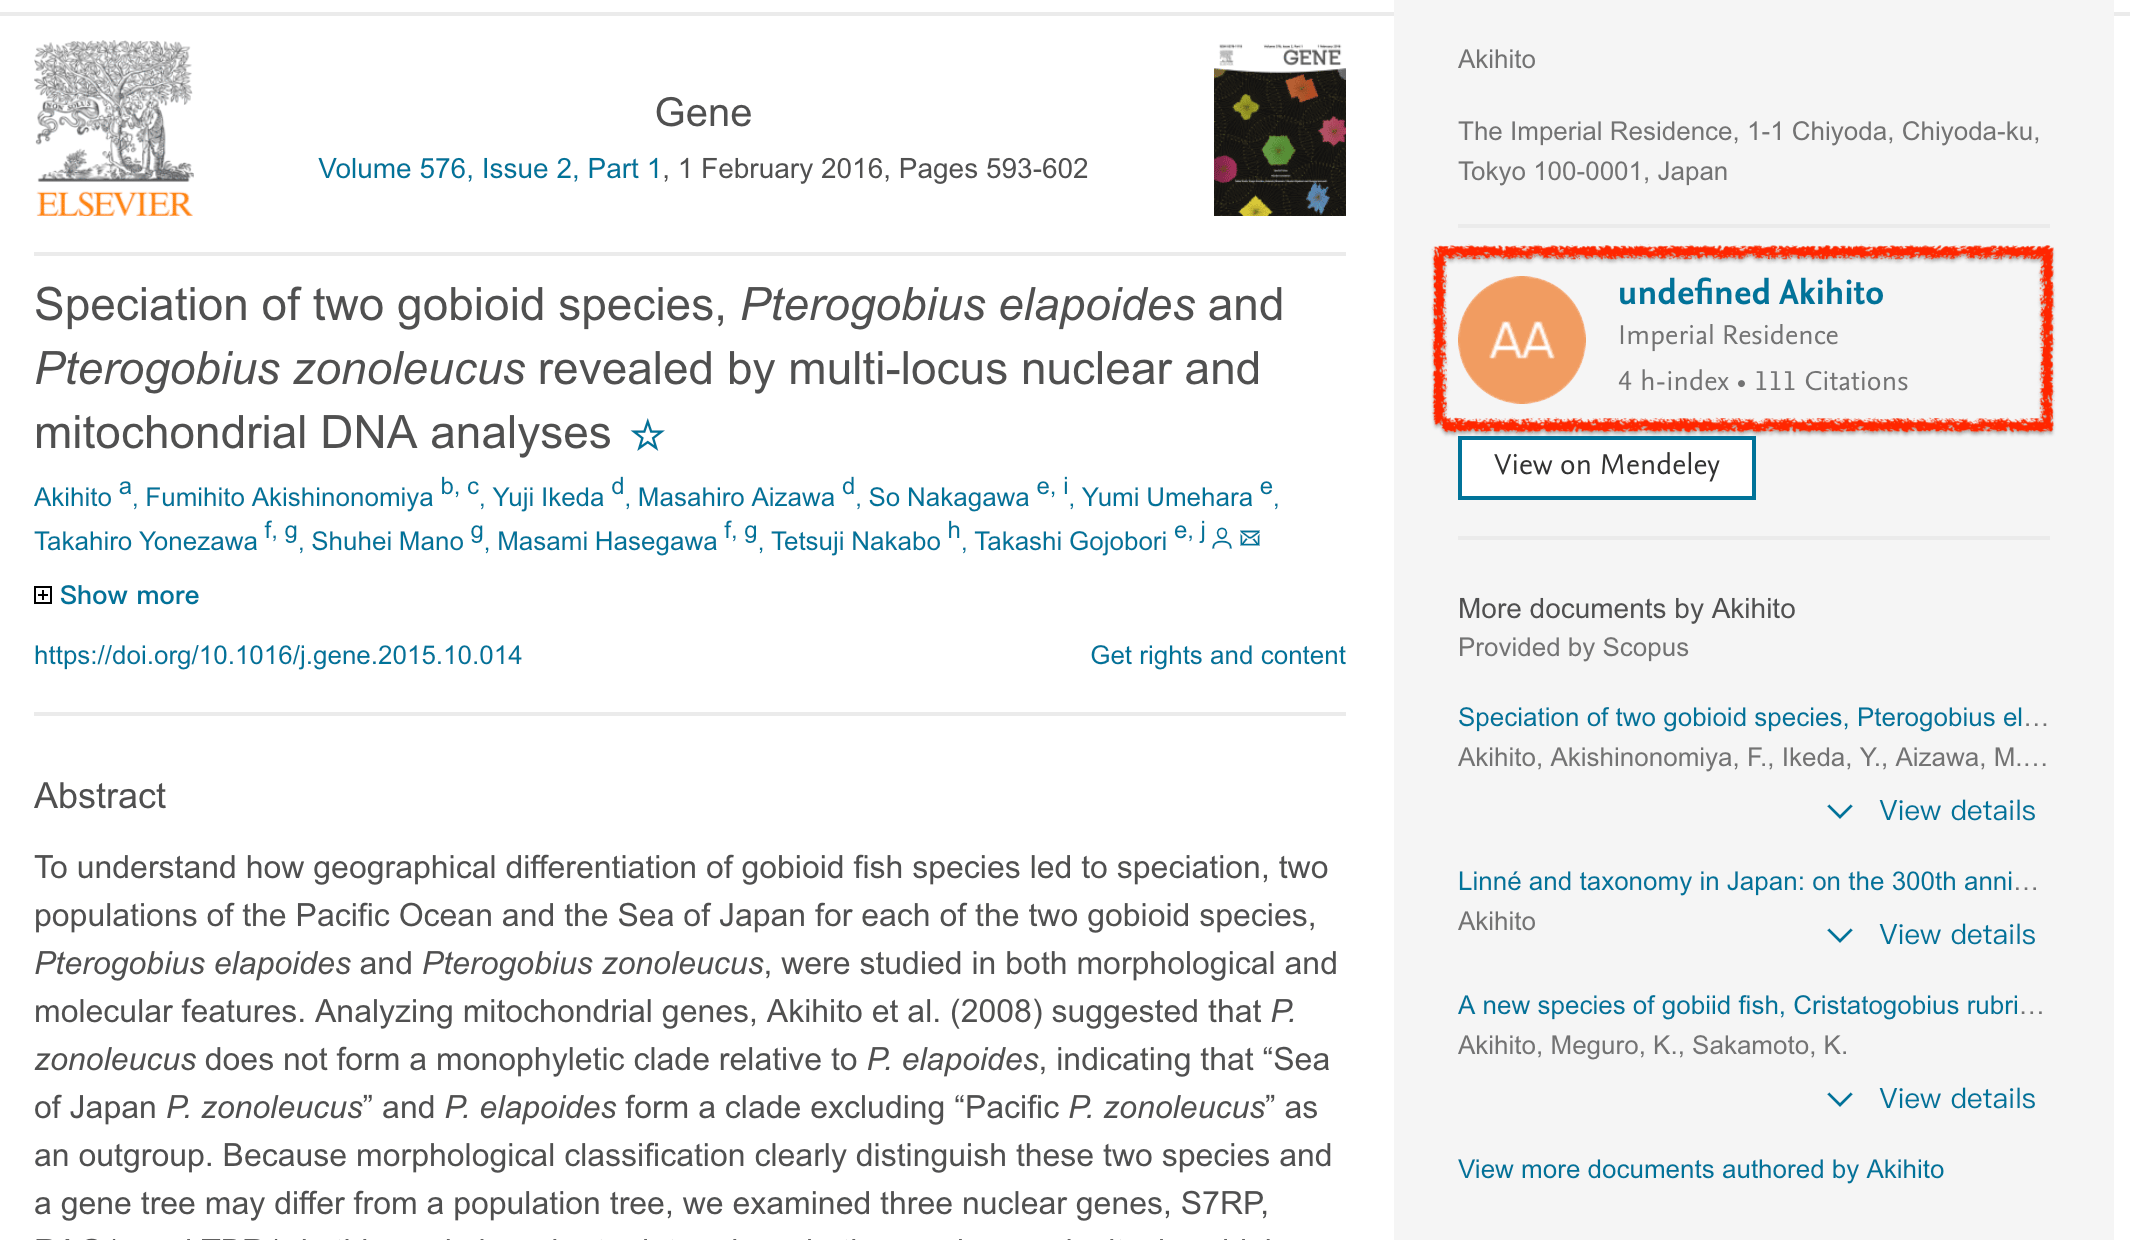Click Get rights and content link
The height and width of the screenshot is (1240, 2130).
pos(1217,655)
